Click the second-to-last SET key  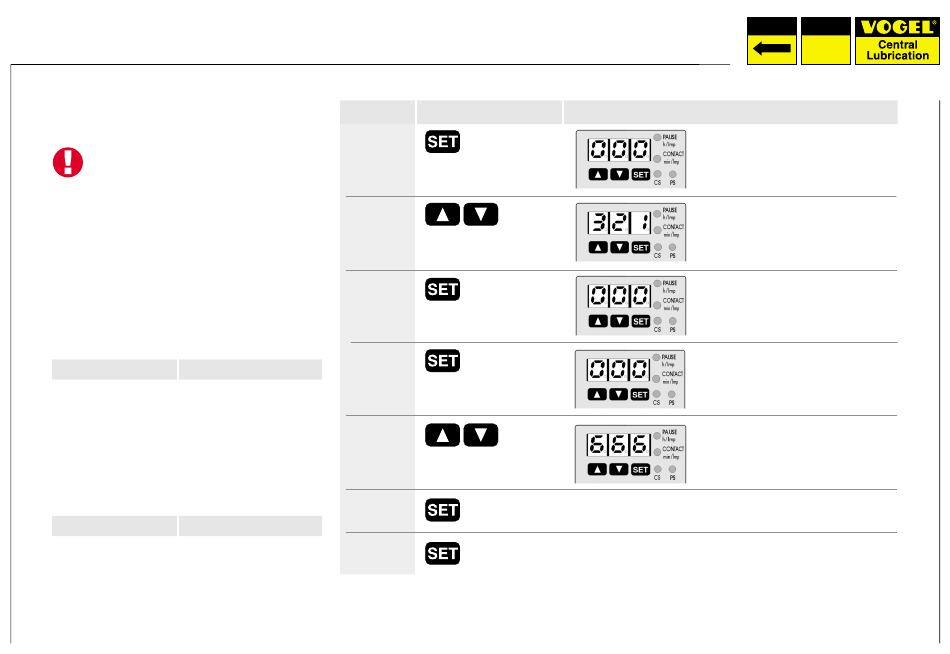[442, 510]
